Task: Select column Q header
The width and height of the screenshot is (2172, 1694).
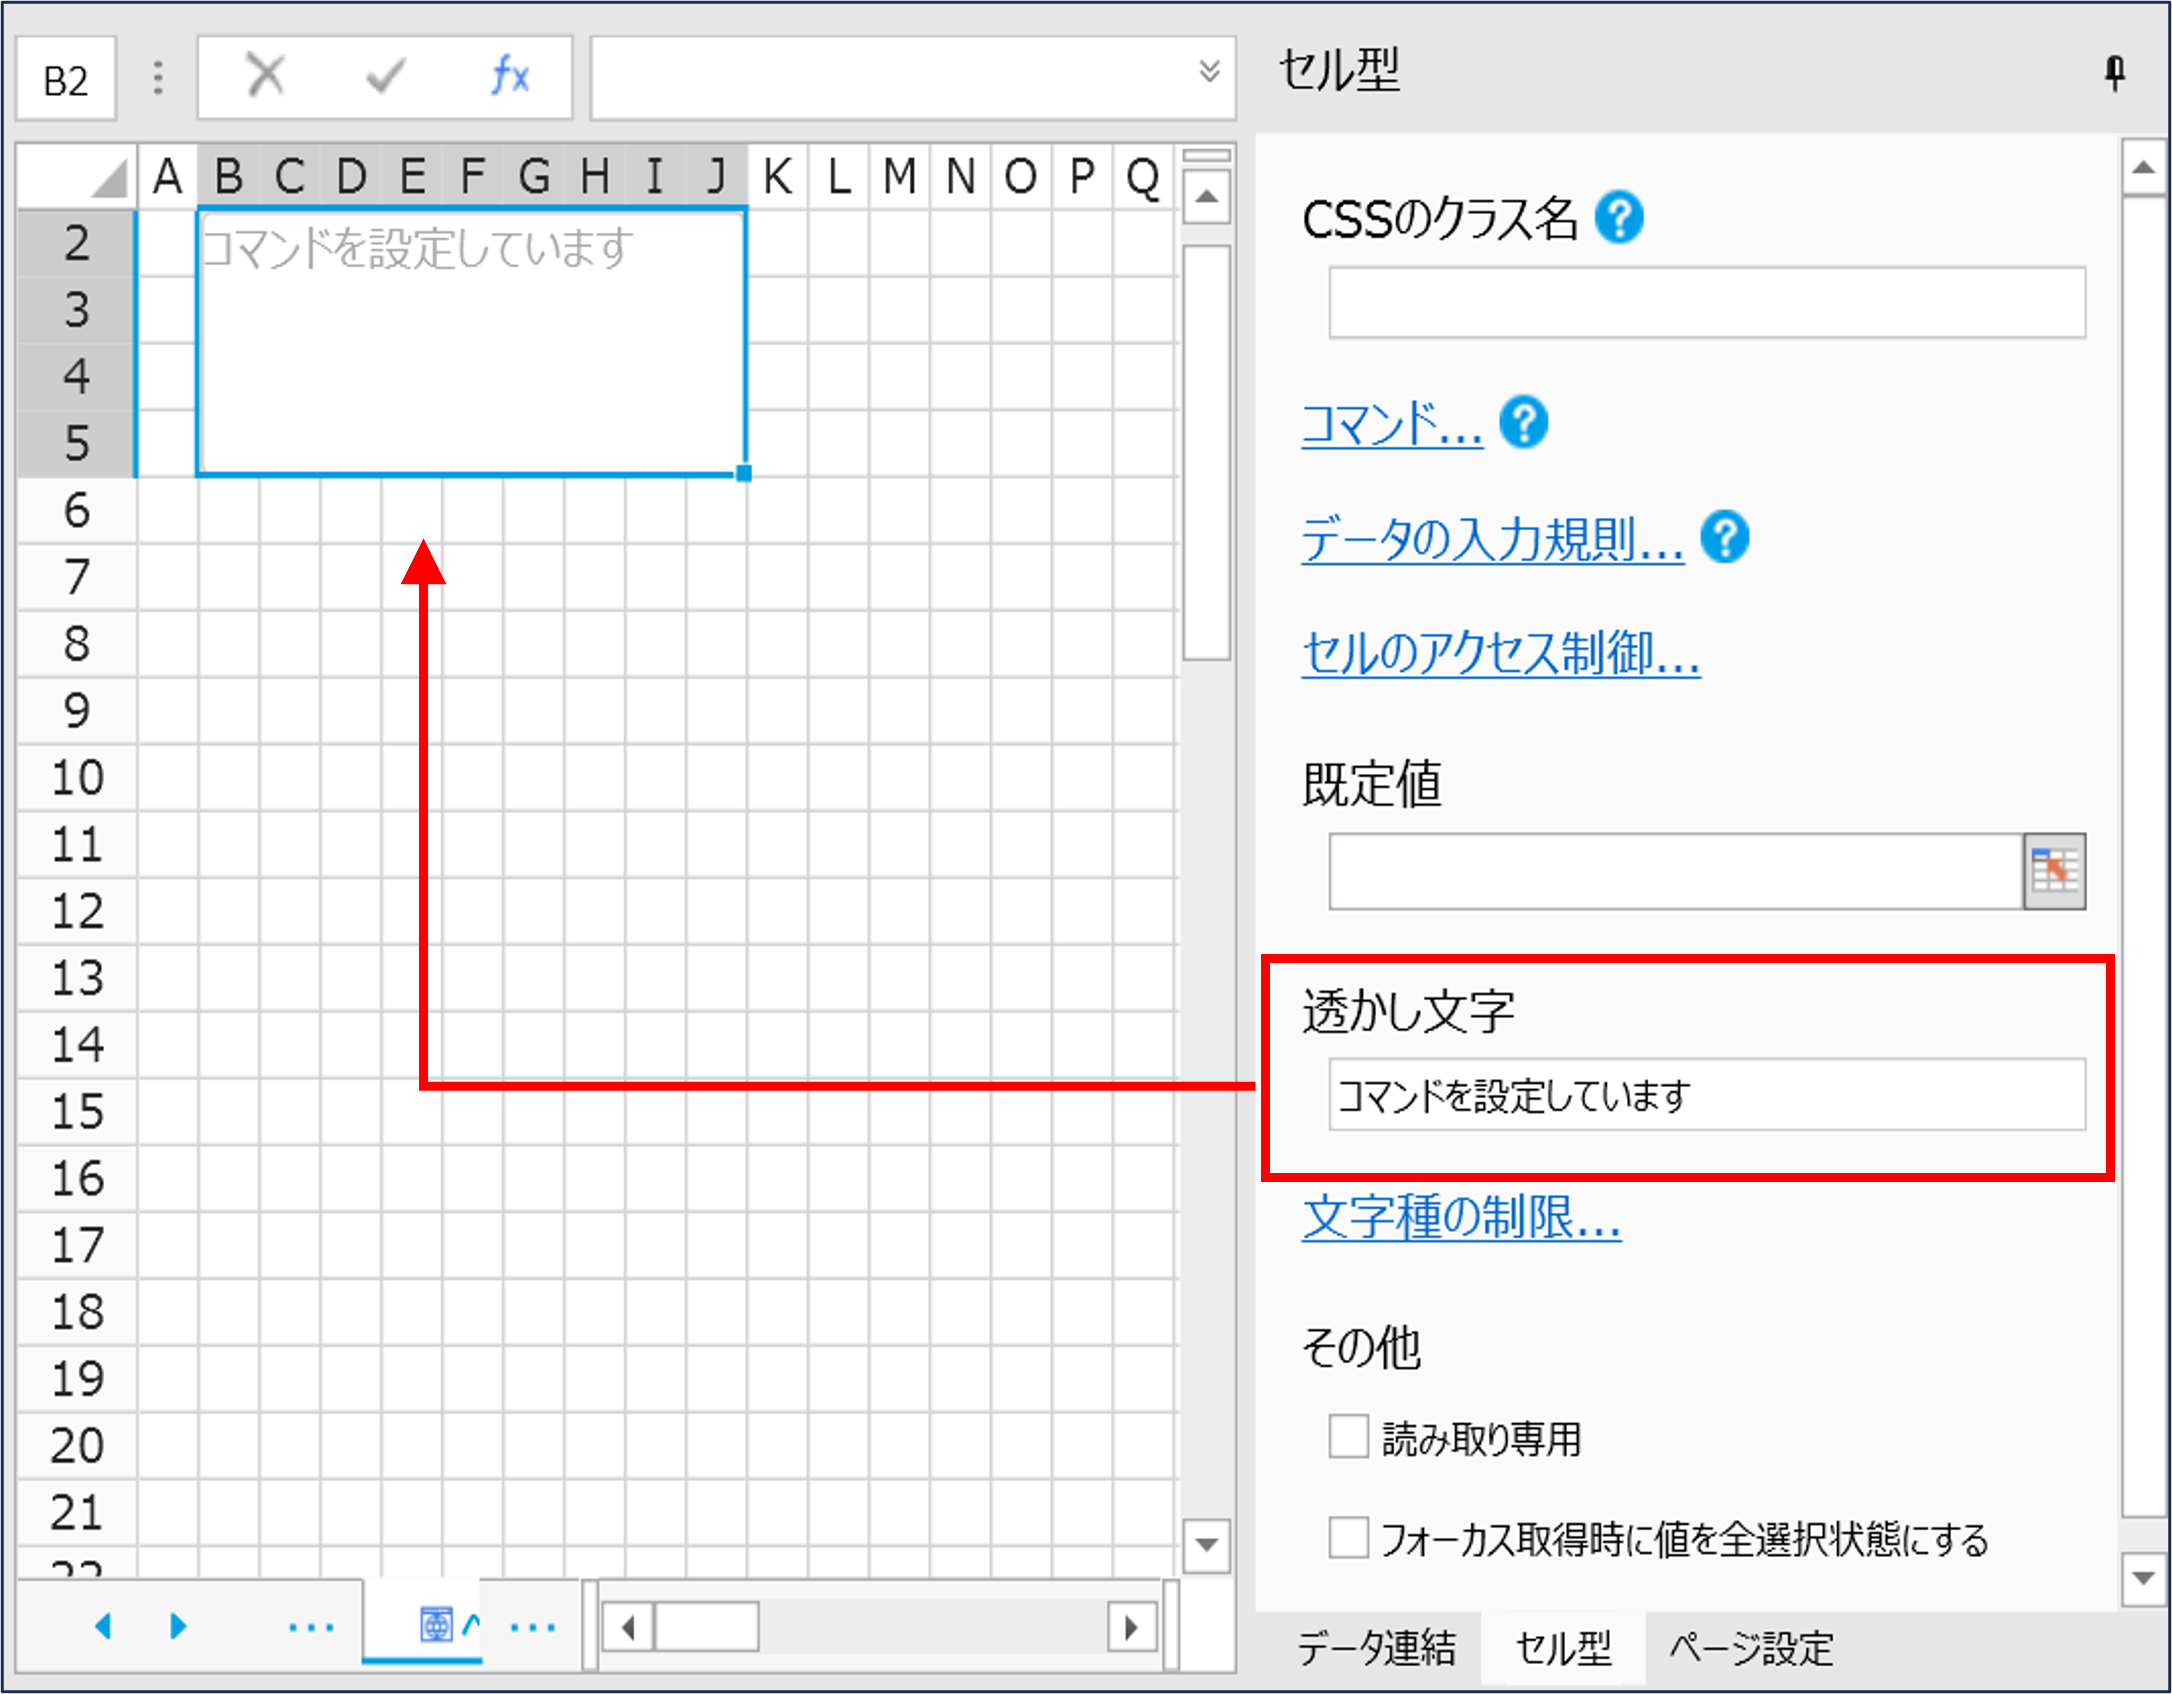Action: [1144, 177]
